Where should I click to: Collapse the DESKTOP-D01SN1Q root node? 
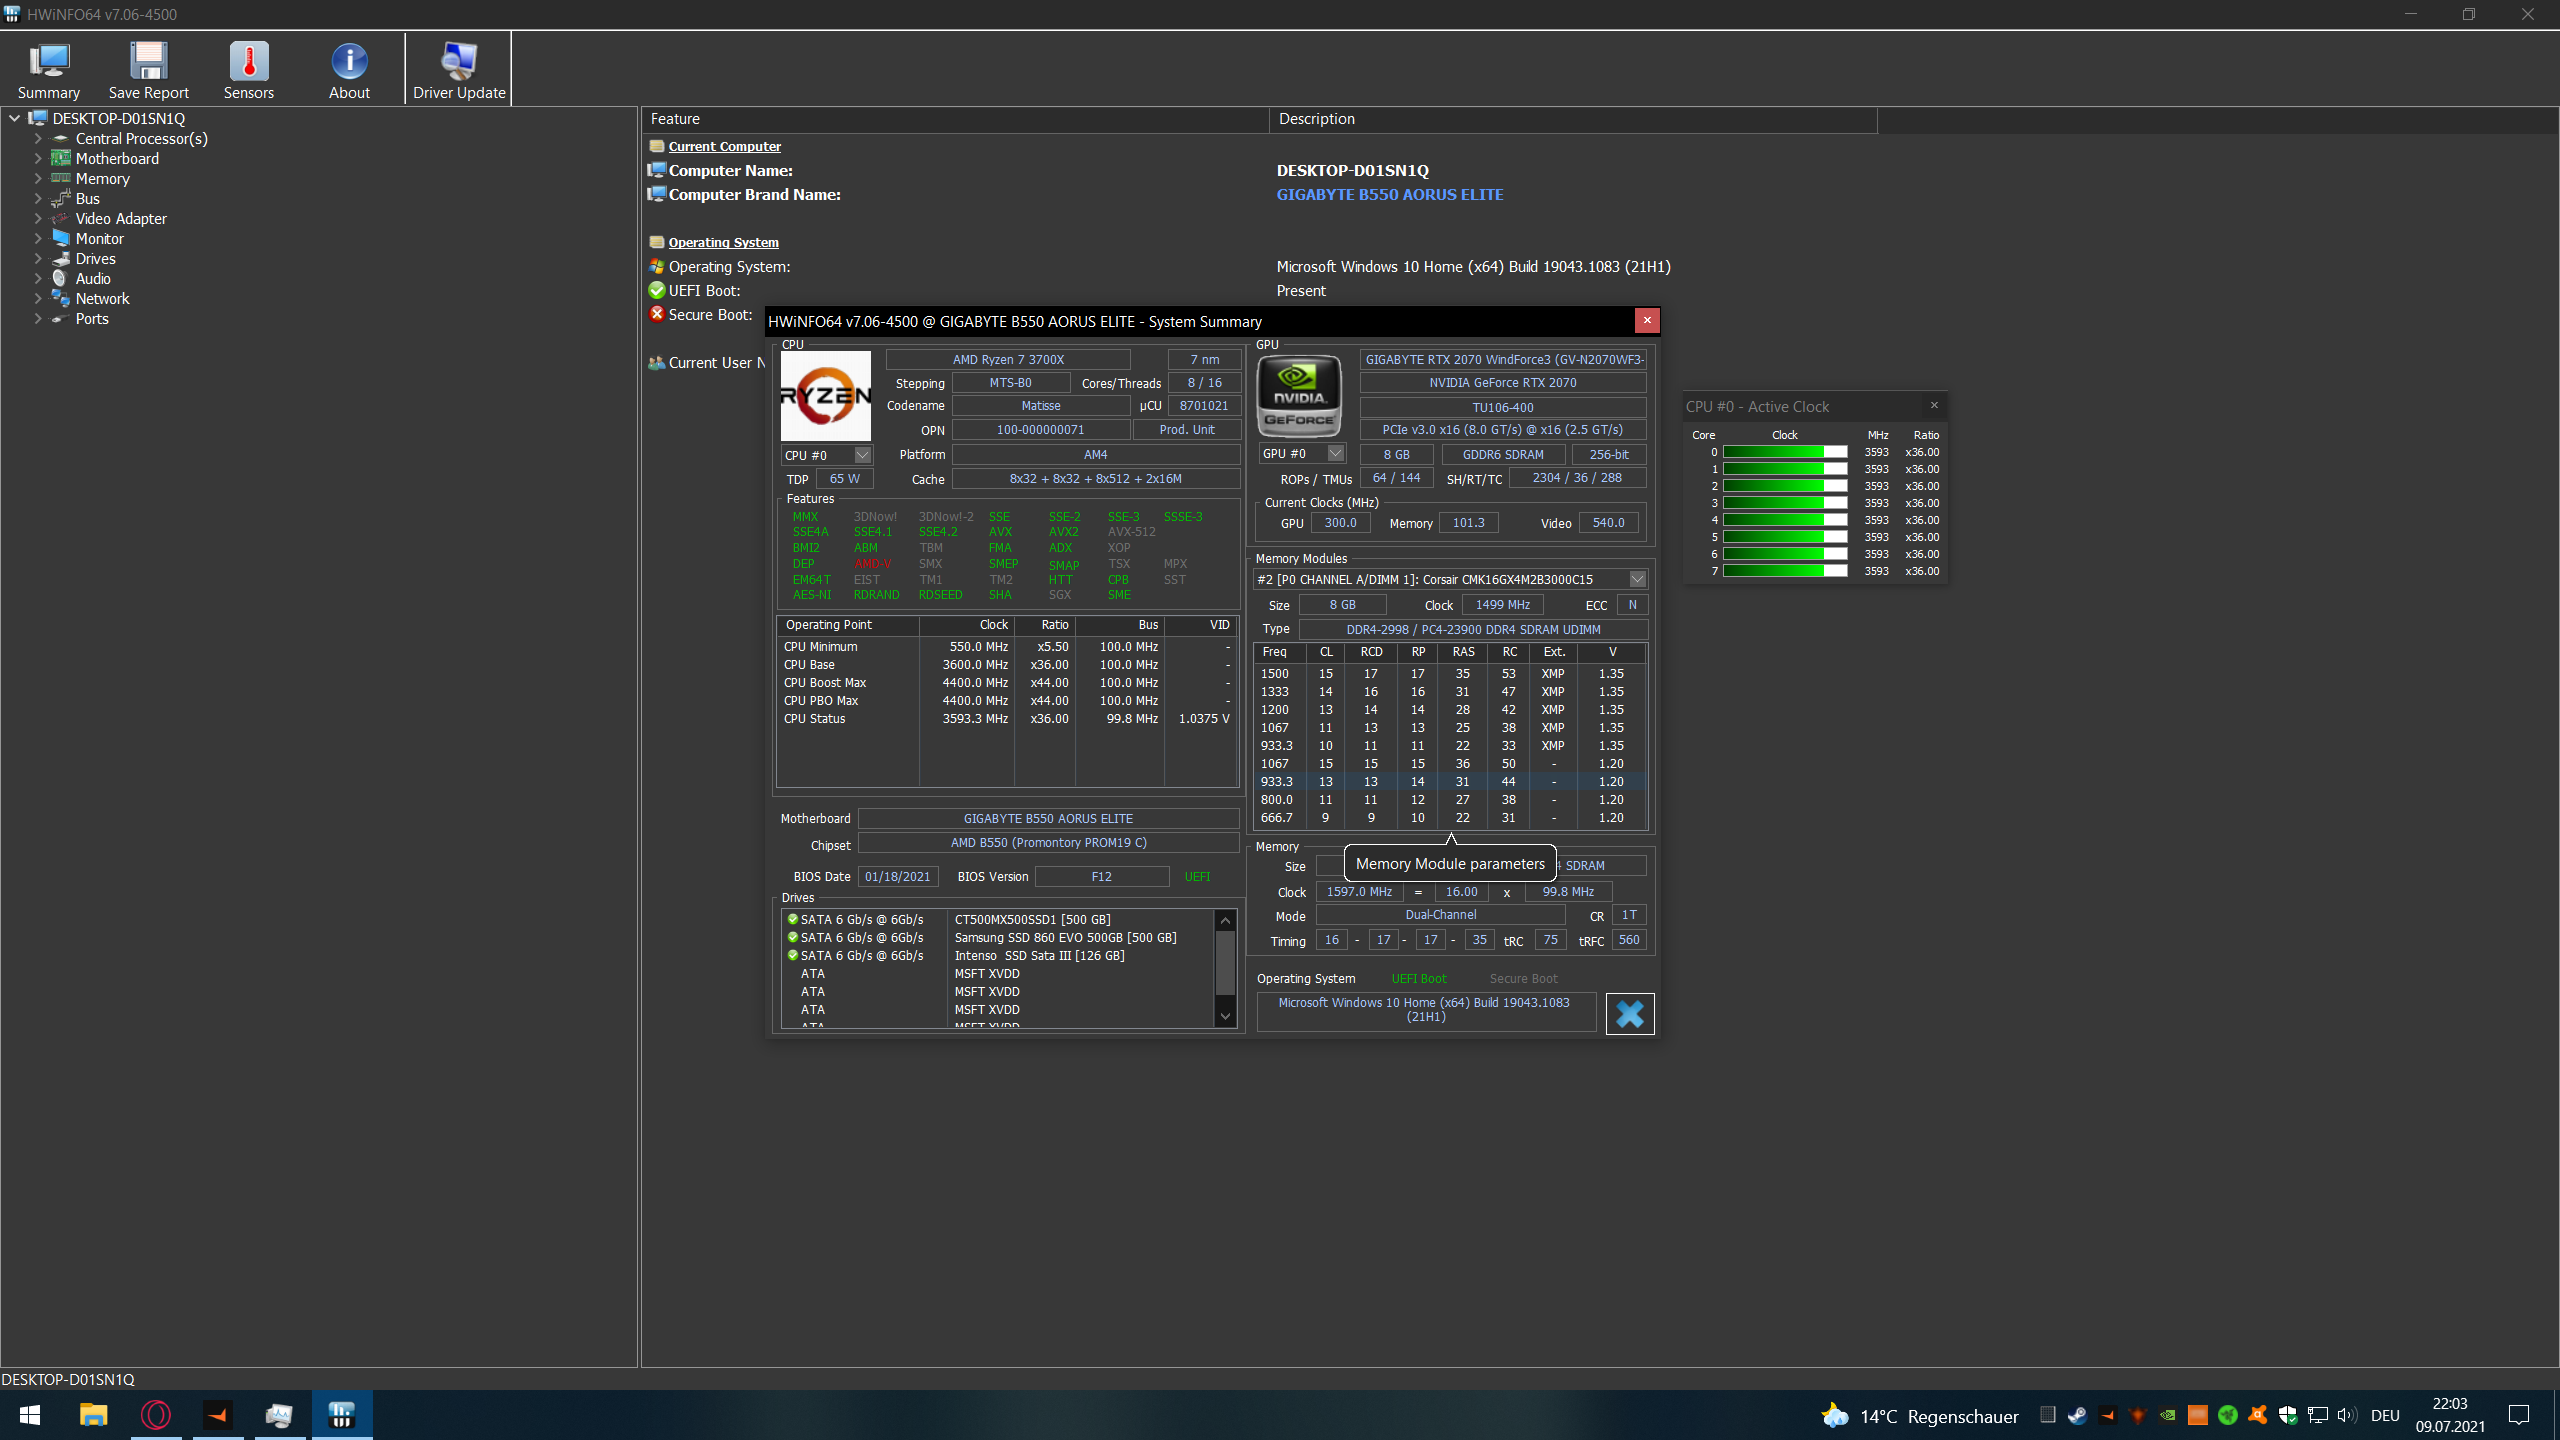point(15,118)
